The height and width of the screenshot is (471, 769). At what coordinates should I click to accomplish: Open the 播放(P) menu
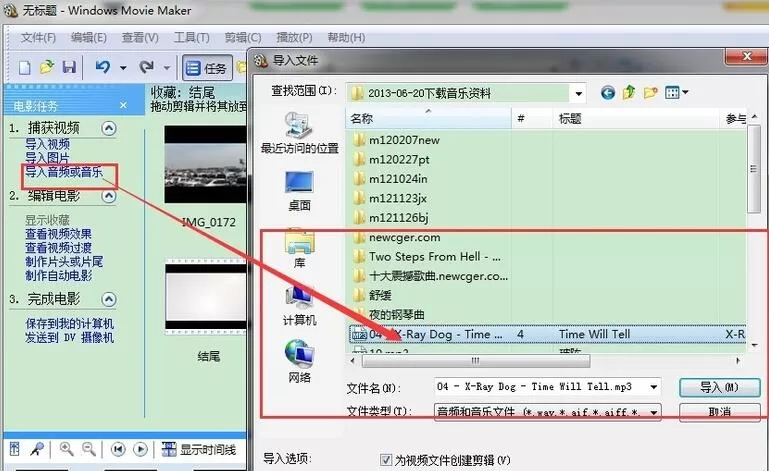click(294, 38)
